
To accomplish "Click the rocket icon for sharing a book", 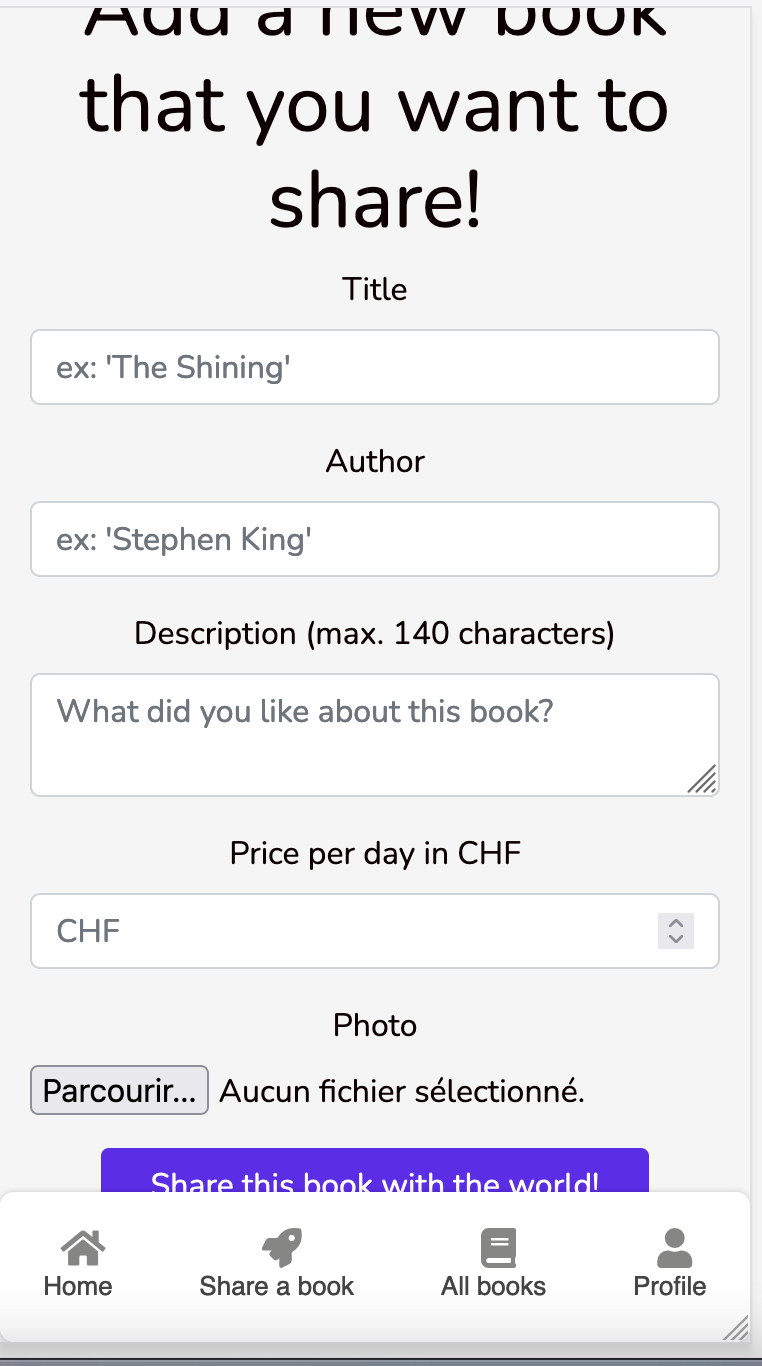I will click(x=280, y=1248).
